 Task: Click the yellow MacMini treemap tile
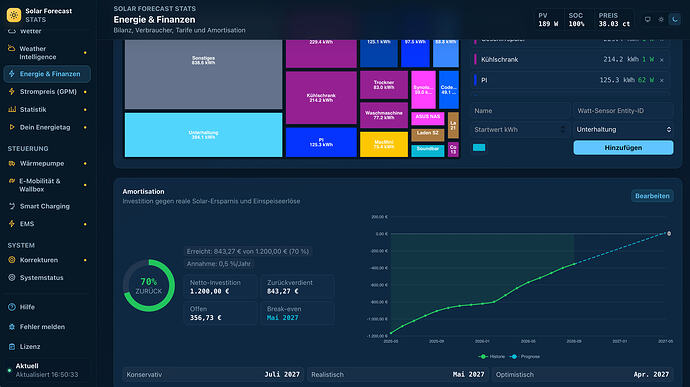pos(384,144)
